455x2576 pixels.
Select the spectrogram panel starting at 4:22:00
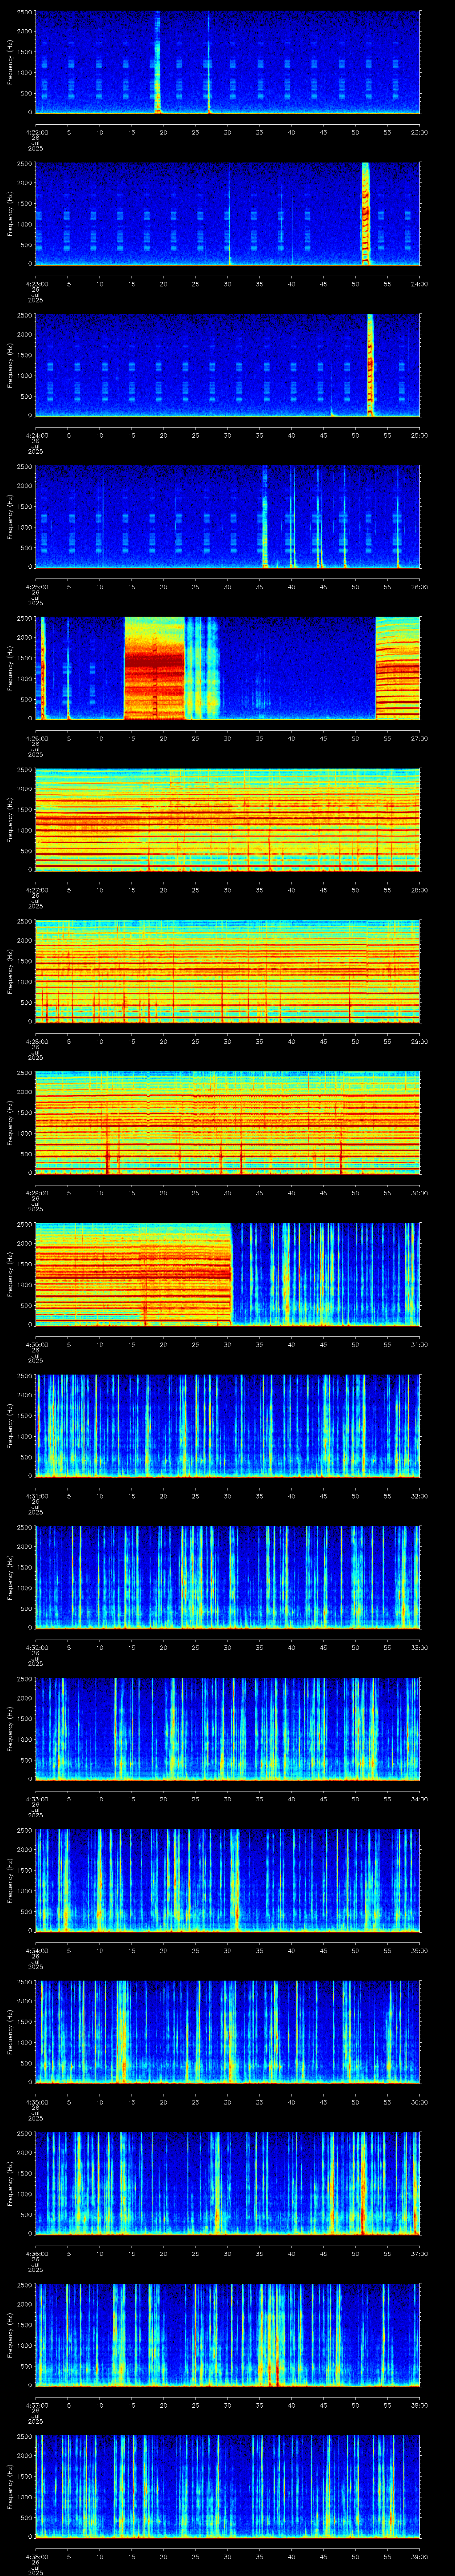coord(228,62)
